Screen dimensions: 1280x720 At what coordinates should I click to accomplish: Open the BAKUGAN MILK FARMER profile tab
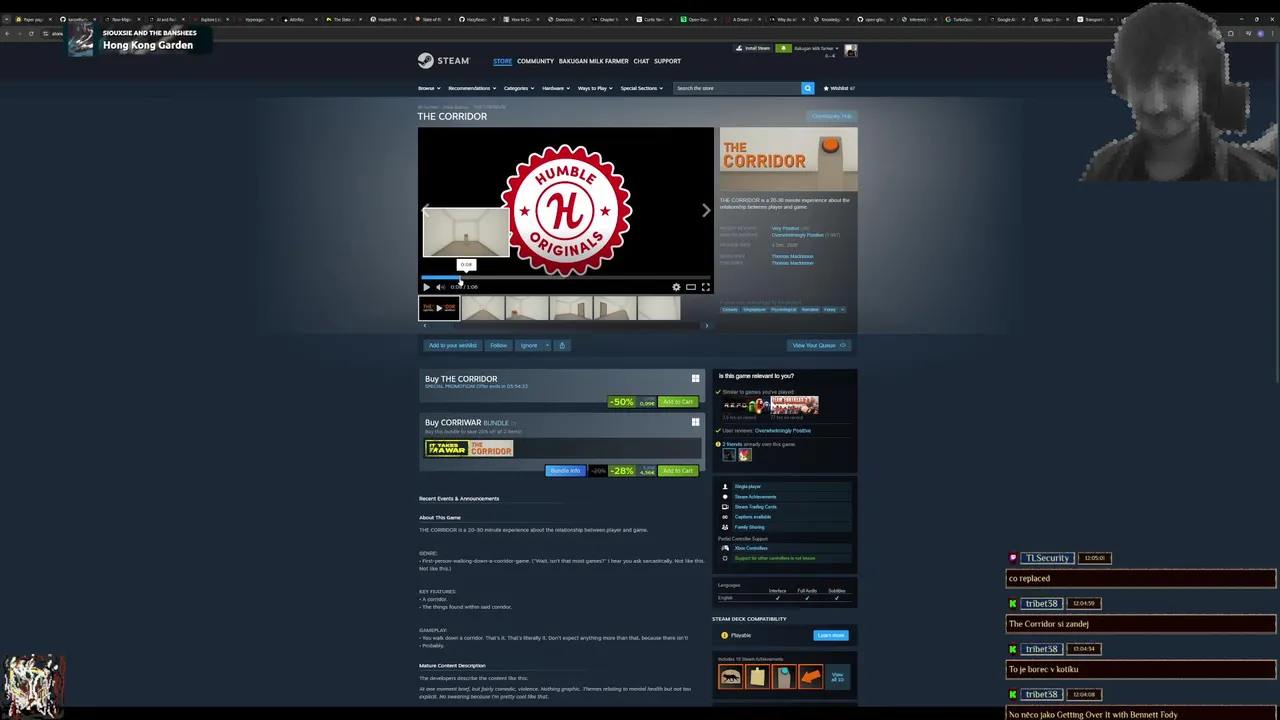[593, 61]
